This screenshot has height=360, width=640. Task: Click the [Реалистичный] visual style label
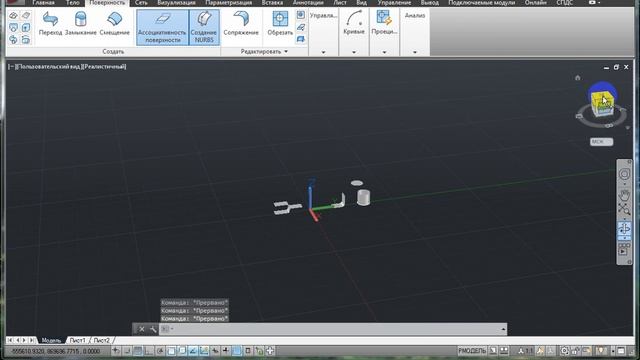[x=104, y=67]
